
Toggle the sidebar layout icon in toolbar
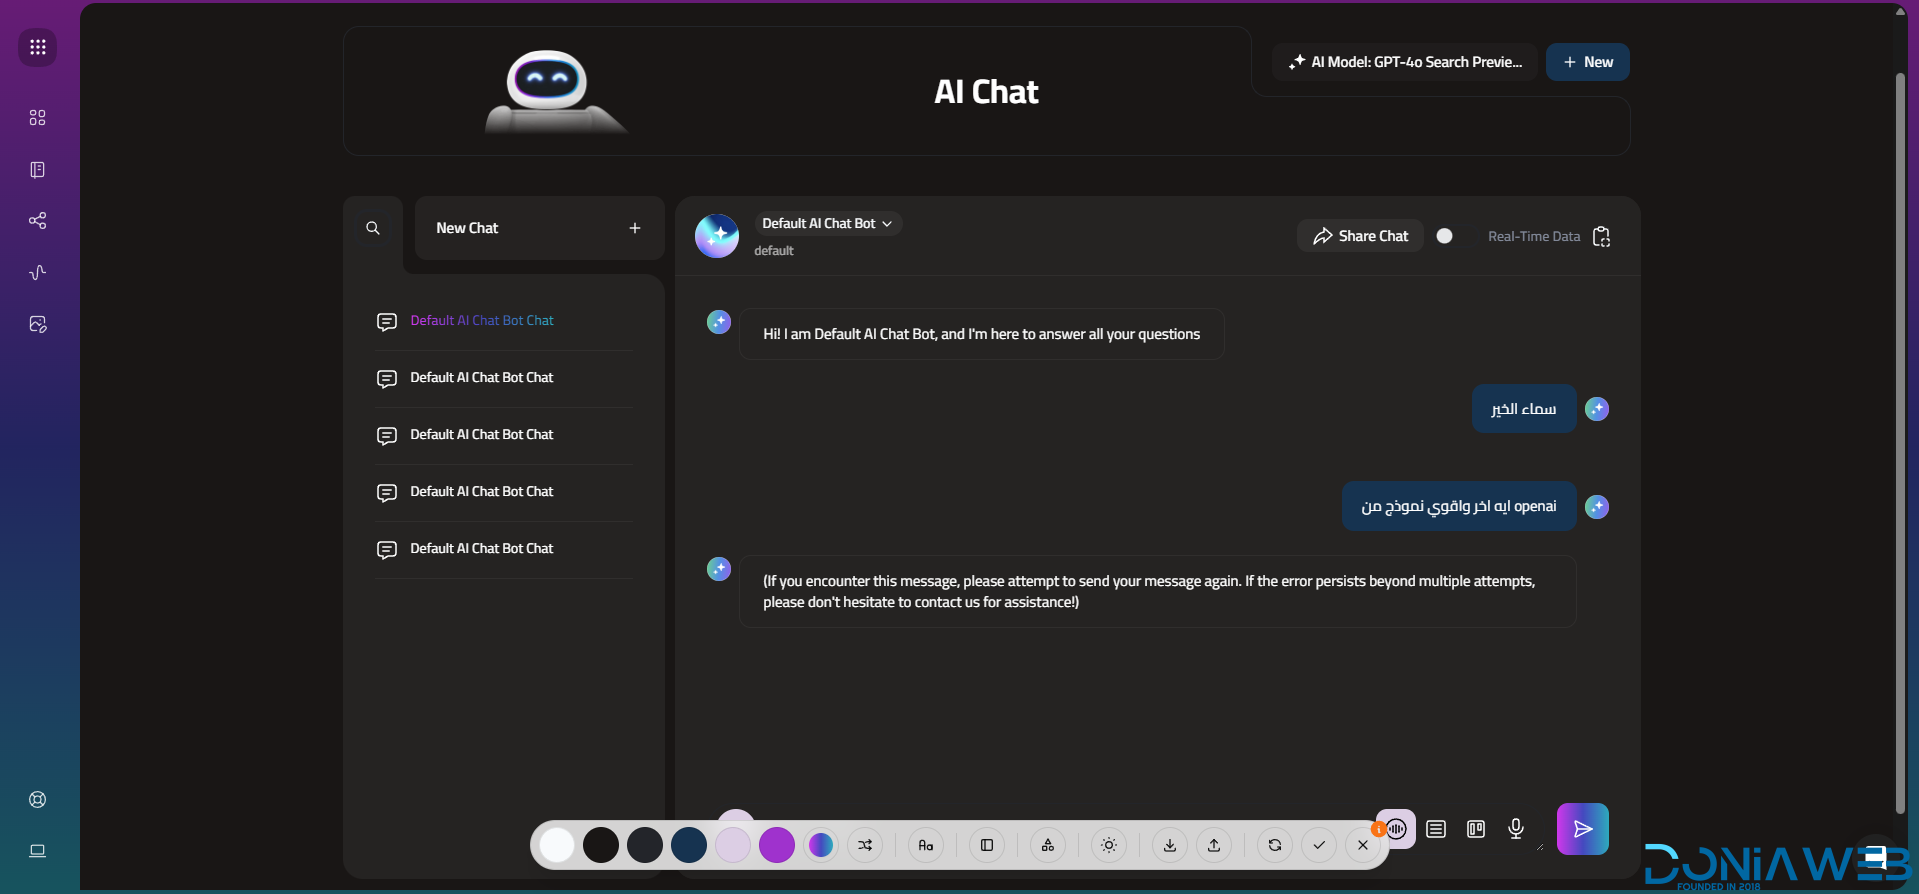(987, 845)
